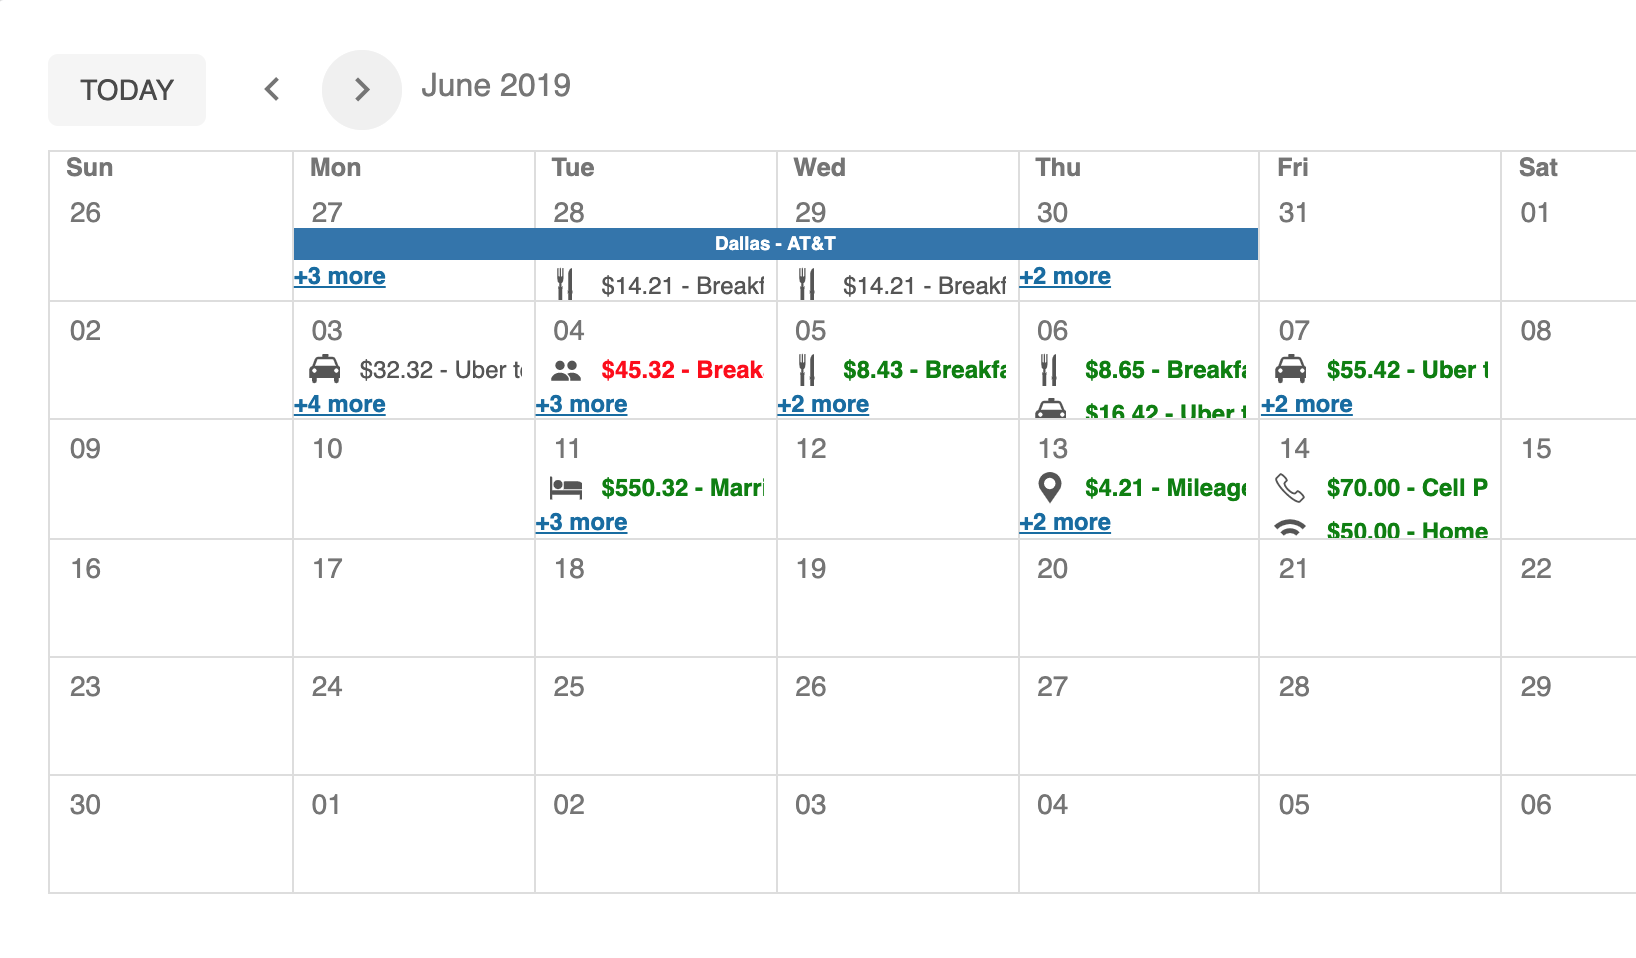Open the $45.32 red breakfast expense
The image size is (1636, 958).
tap(681, 370)
